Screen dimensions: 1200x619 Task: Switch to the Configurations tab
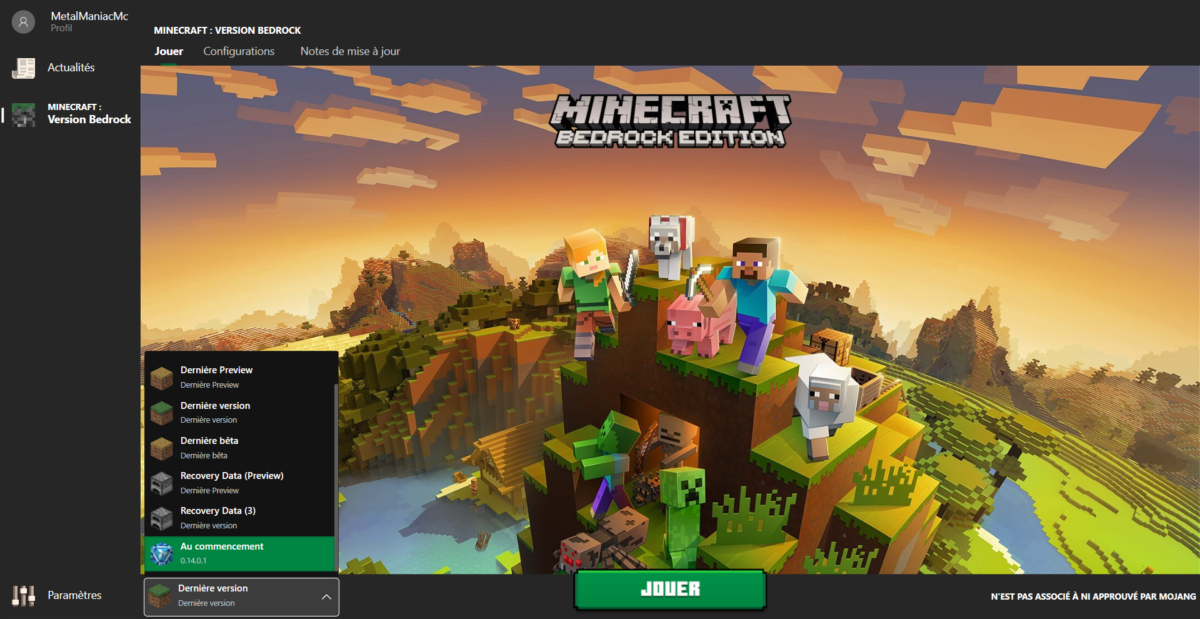pos(239,50)
